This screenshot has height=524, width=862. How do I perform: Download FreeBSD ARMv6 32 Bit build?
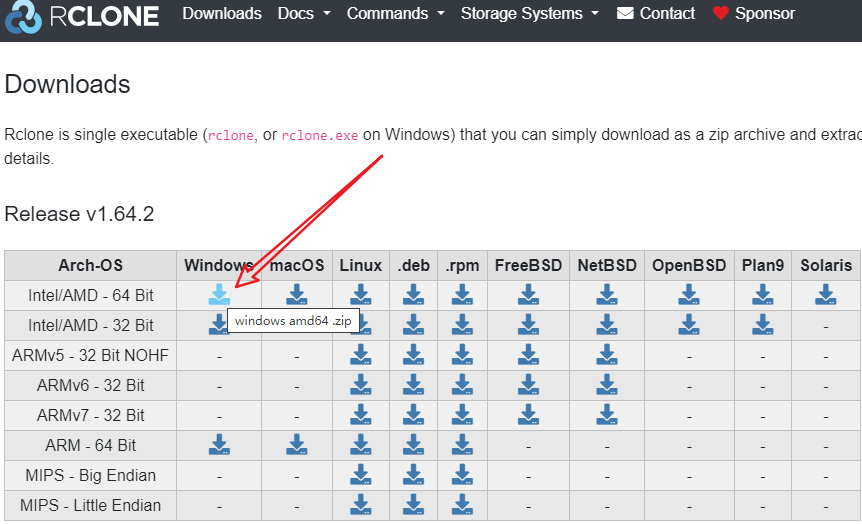(x=528, y=385)
